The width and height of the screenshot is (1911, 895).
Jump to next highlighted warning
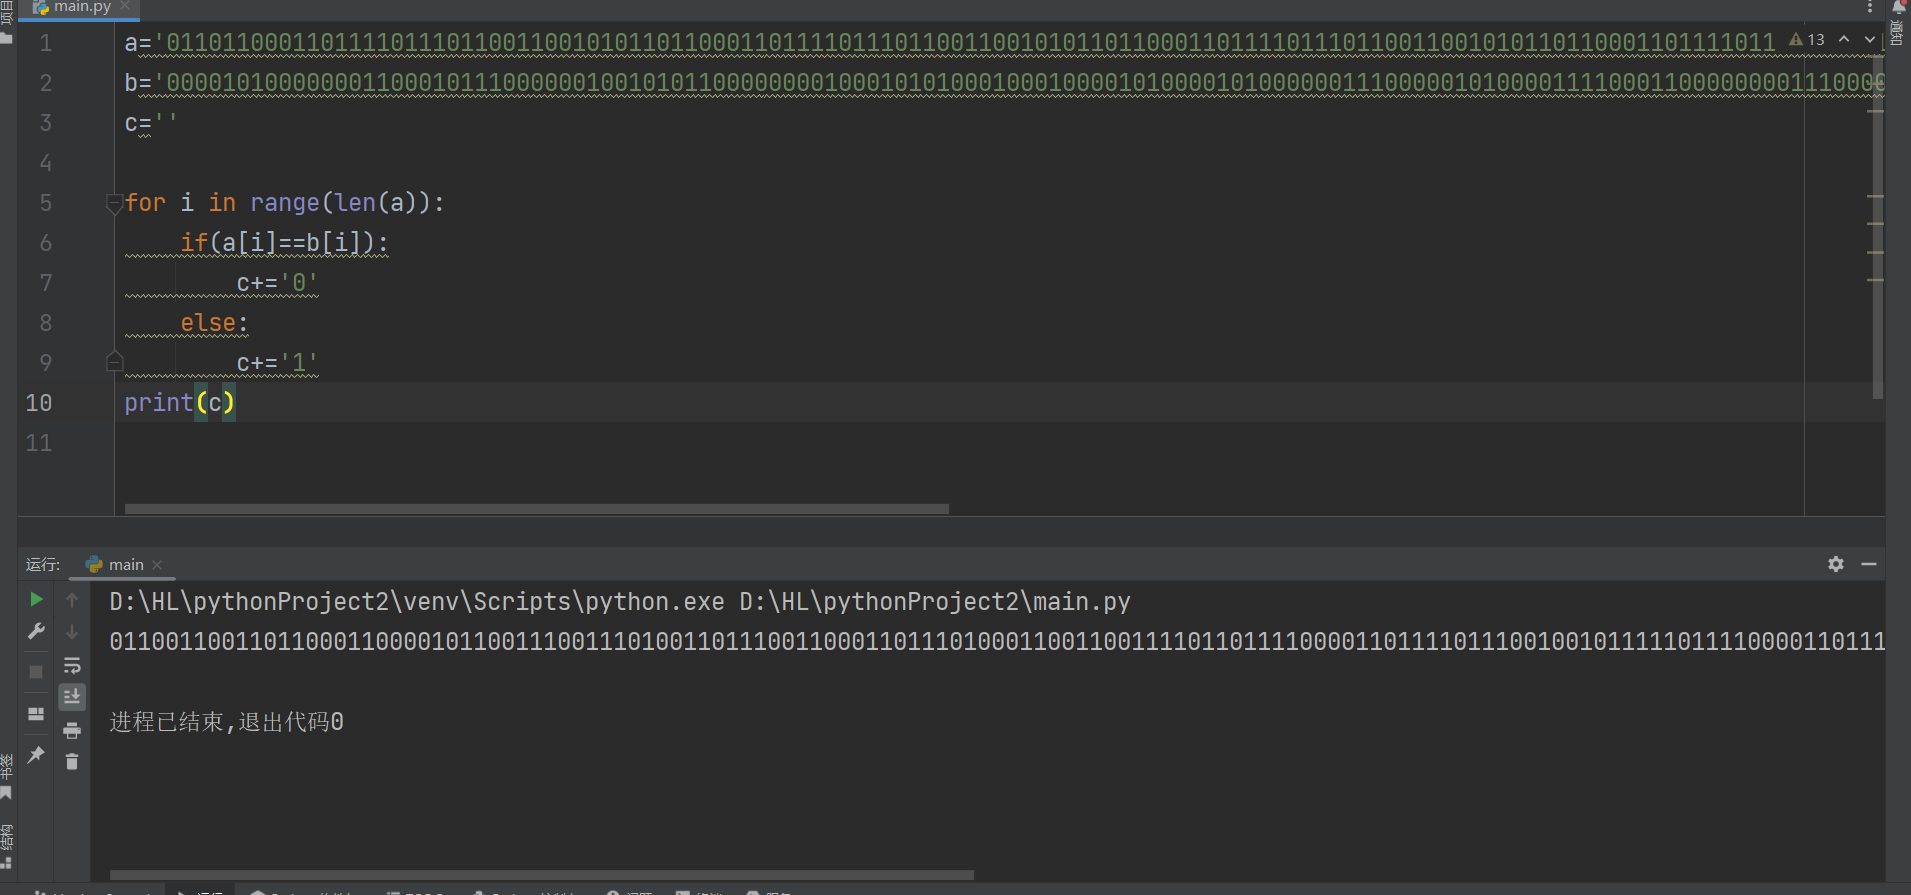[1870, 39]
